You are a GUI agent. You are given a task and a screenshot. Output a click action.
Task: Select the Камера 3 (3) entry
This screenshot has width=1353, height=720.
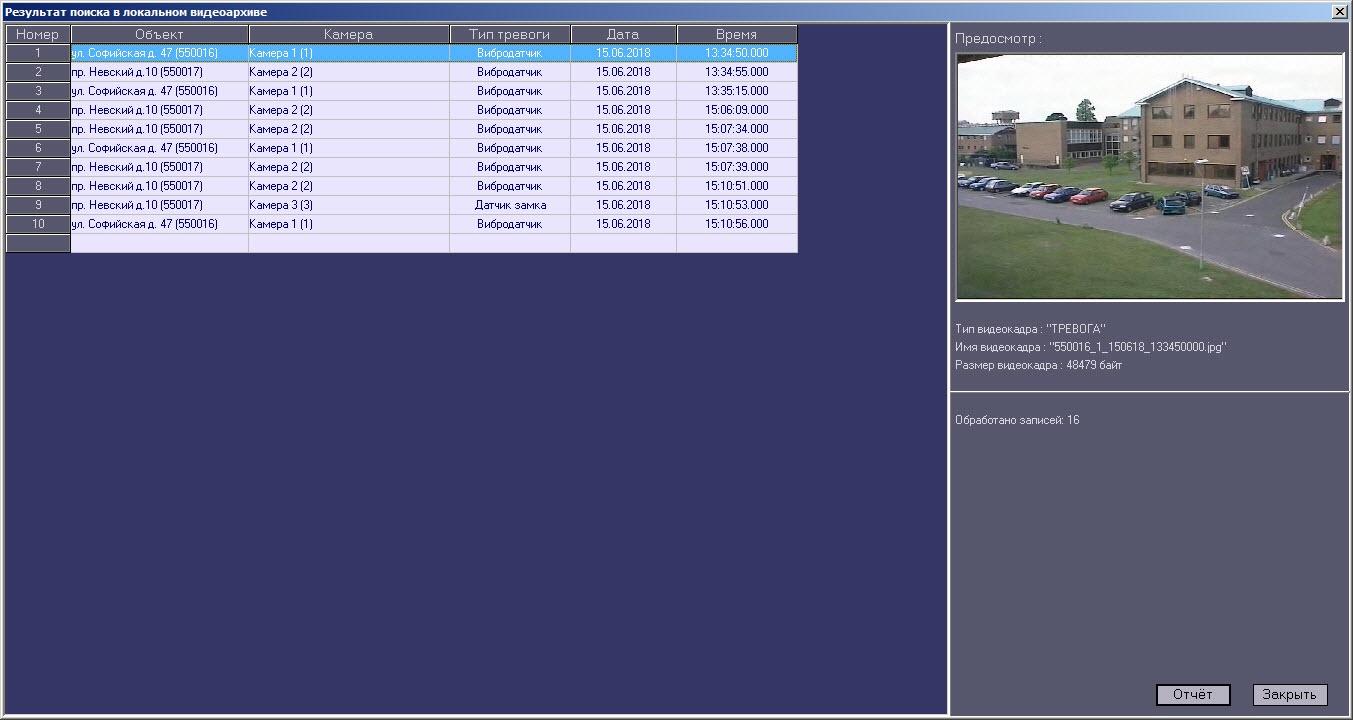pyautogui.click(x=281, y=205)
